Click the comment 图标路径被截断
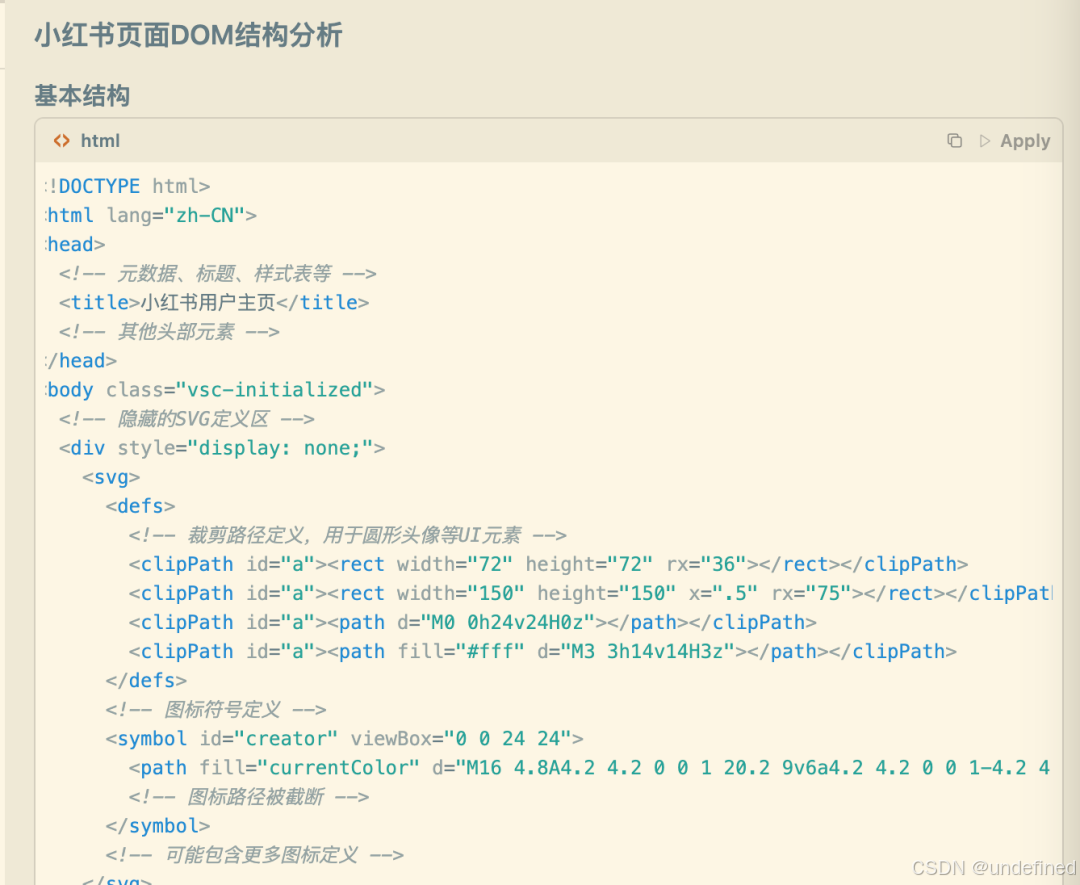The image size is (1080, 885). pyautogui.click(x=249, y=797)
